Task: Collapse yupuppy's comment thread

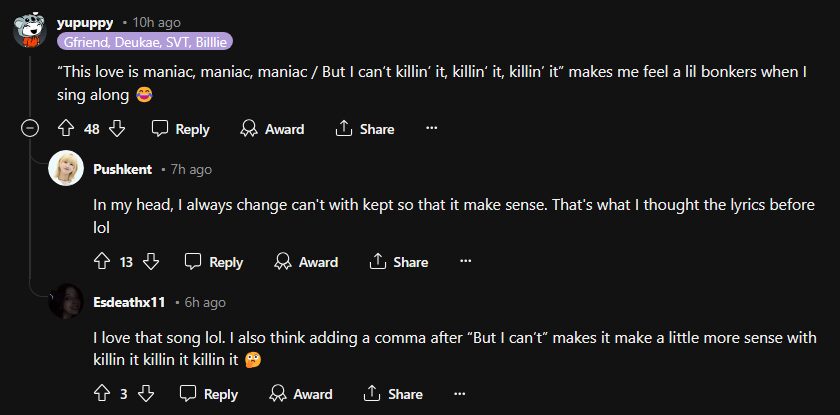Action: pyautogui.click(x=31, y=129)
